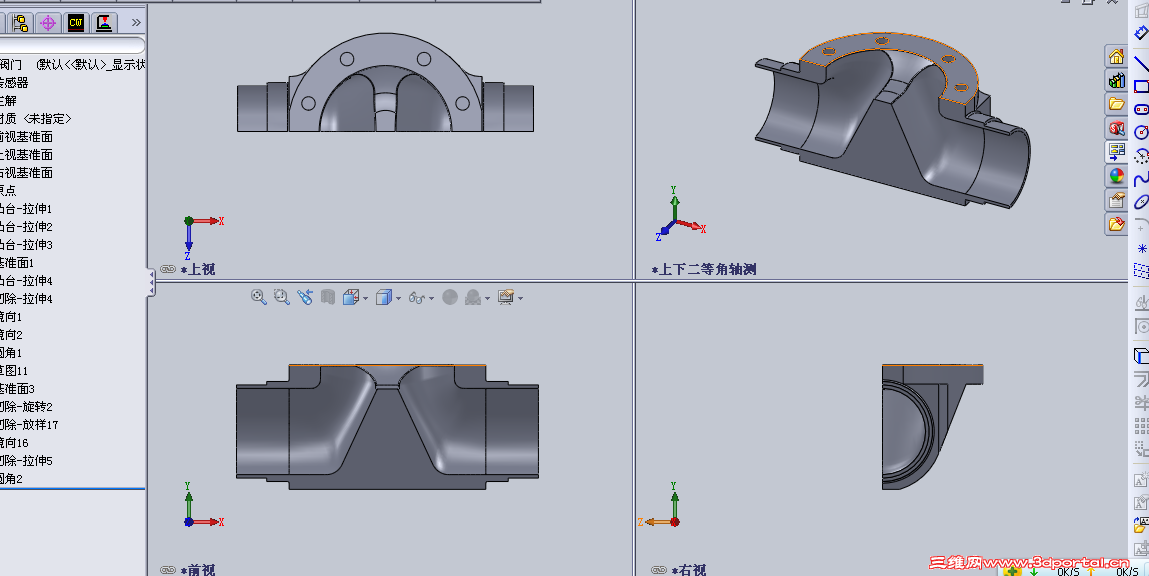The width and height of the screenshot is (1149, 576).
Task: Click View Orientation cube icon
Action: (x=351, y=297)
